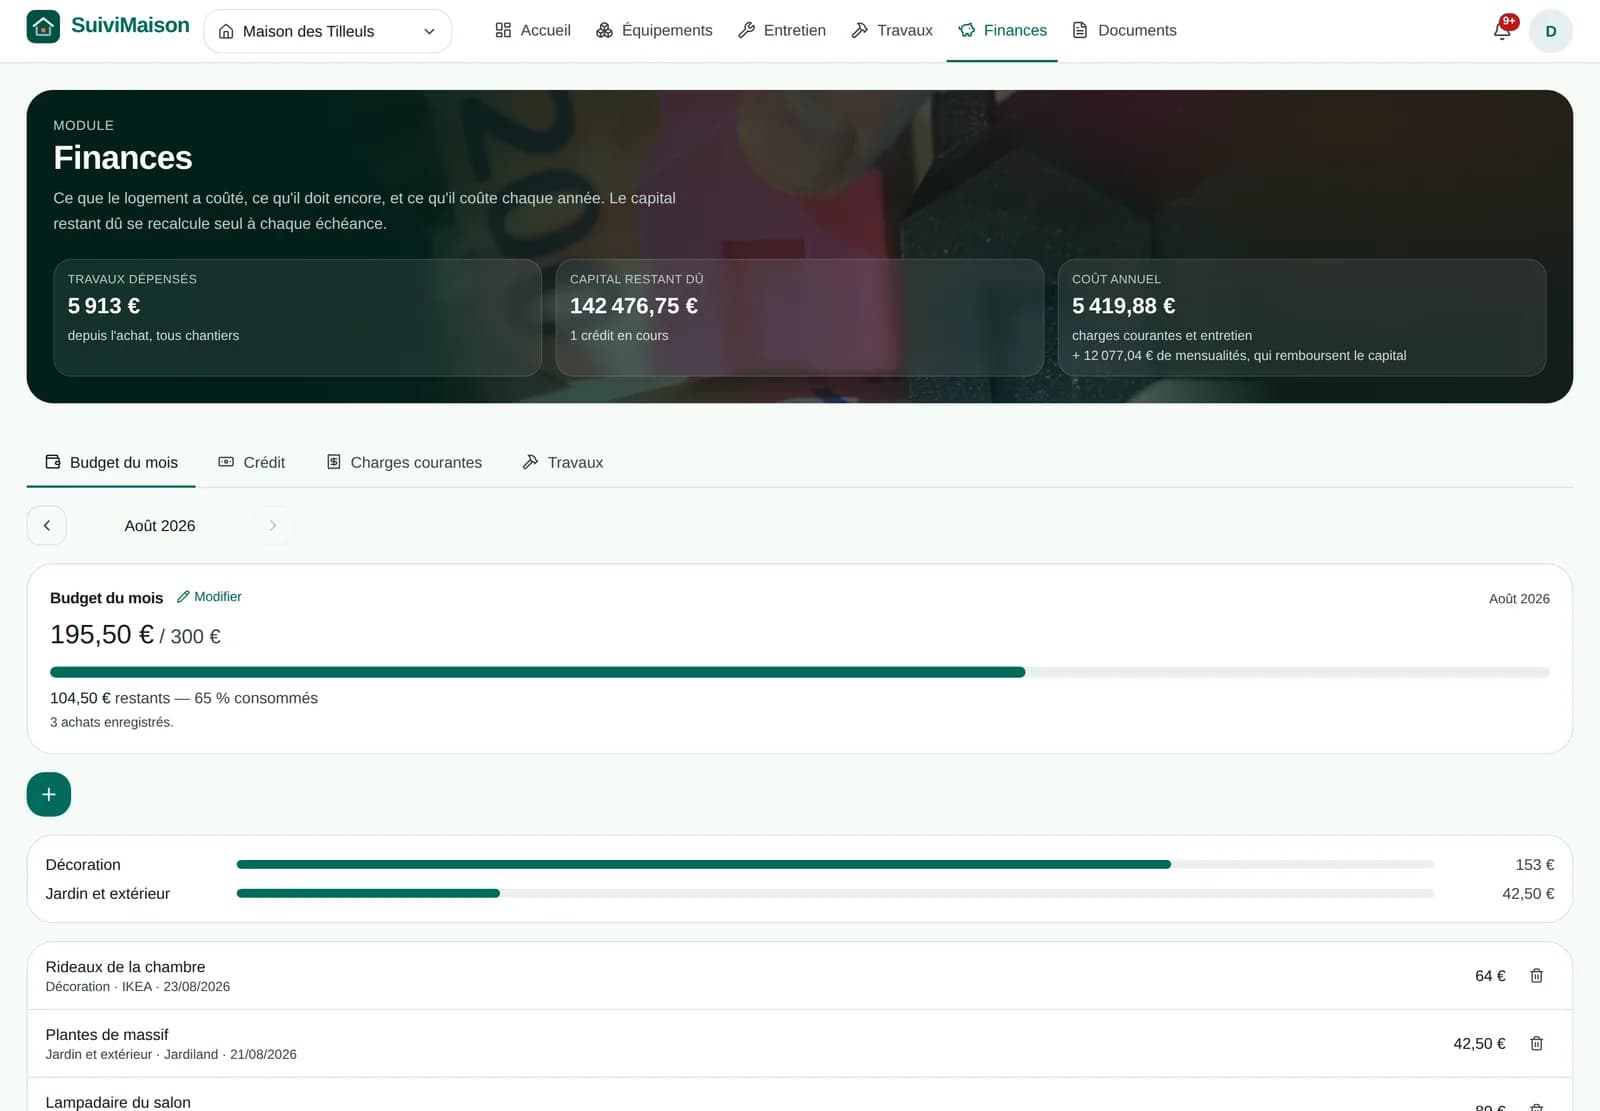Open Travaux in the top navigation
The width and height of the screenshot is (1600, 1111).
coord(892,30)
